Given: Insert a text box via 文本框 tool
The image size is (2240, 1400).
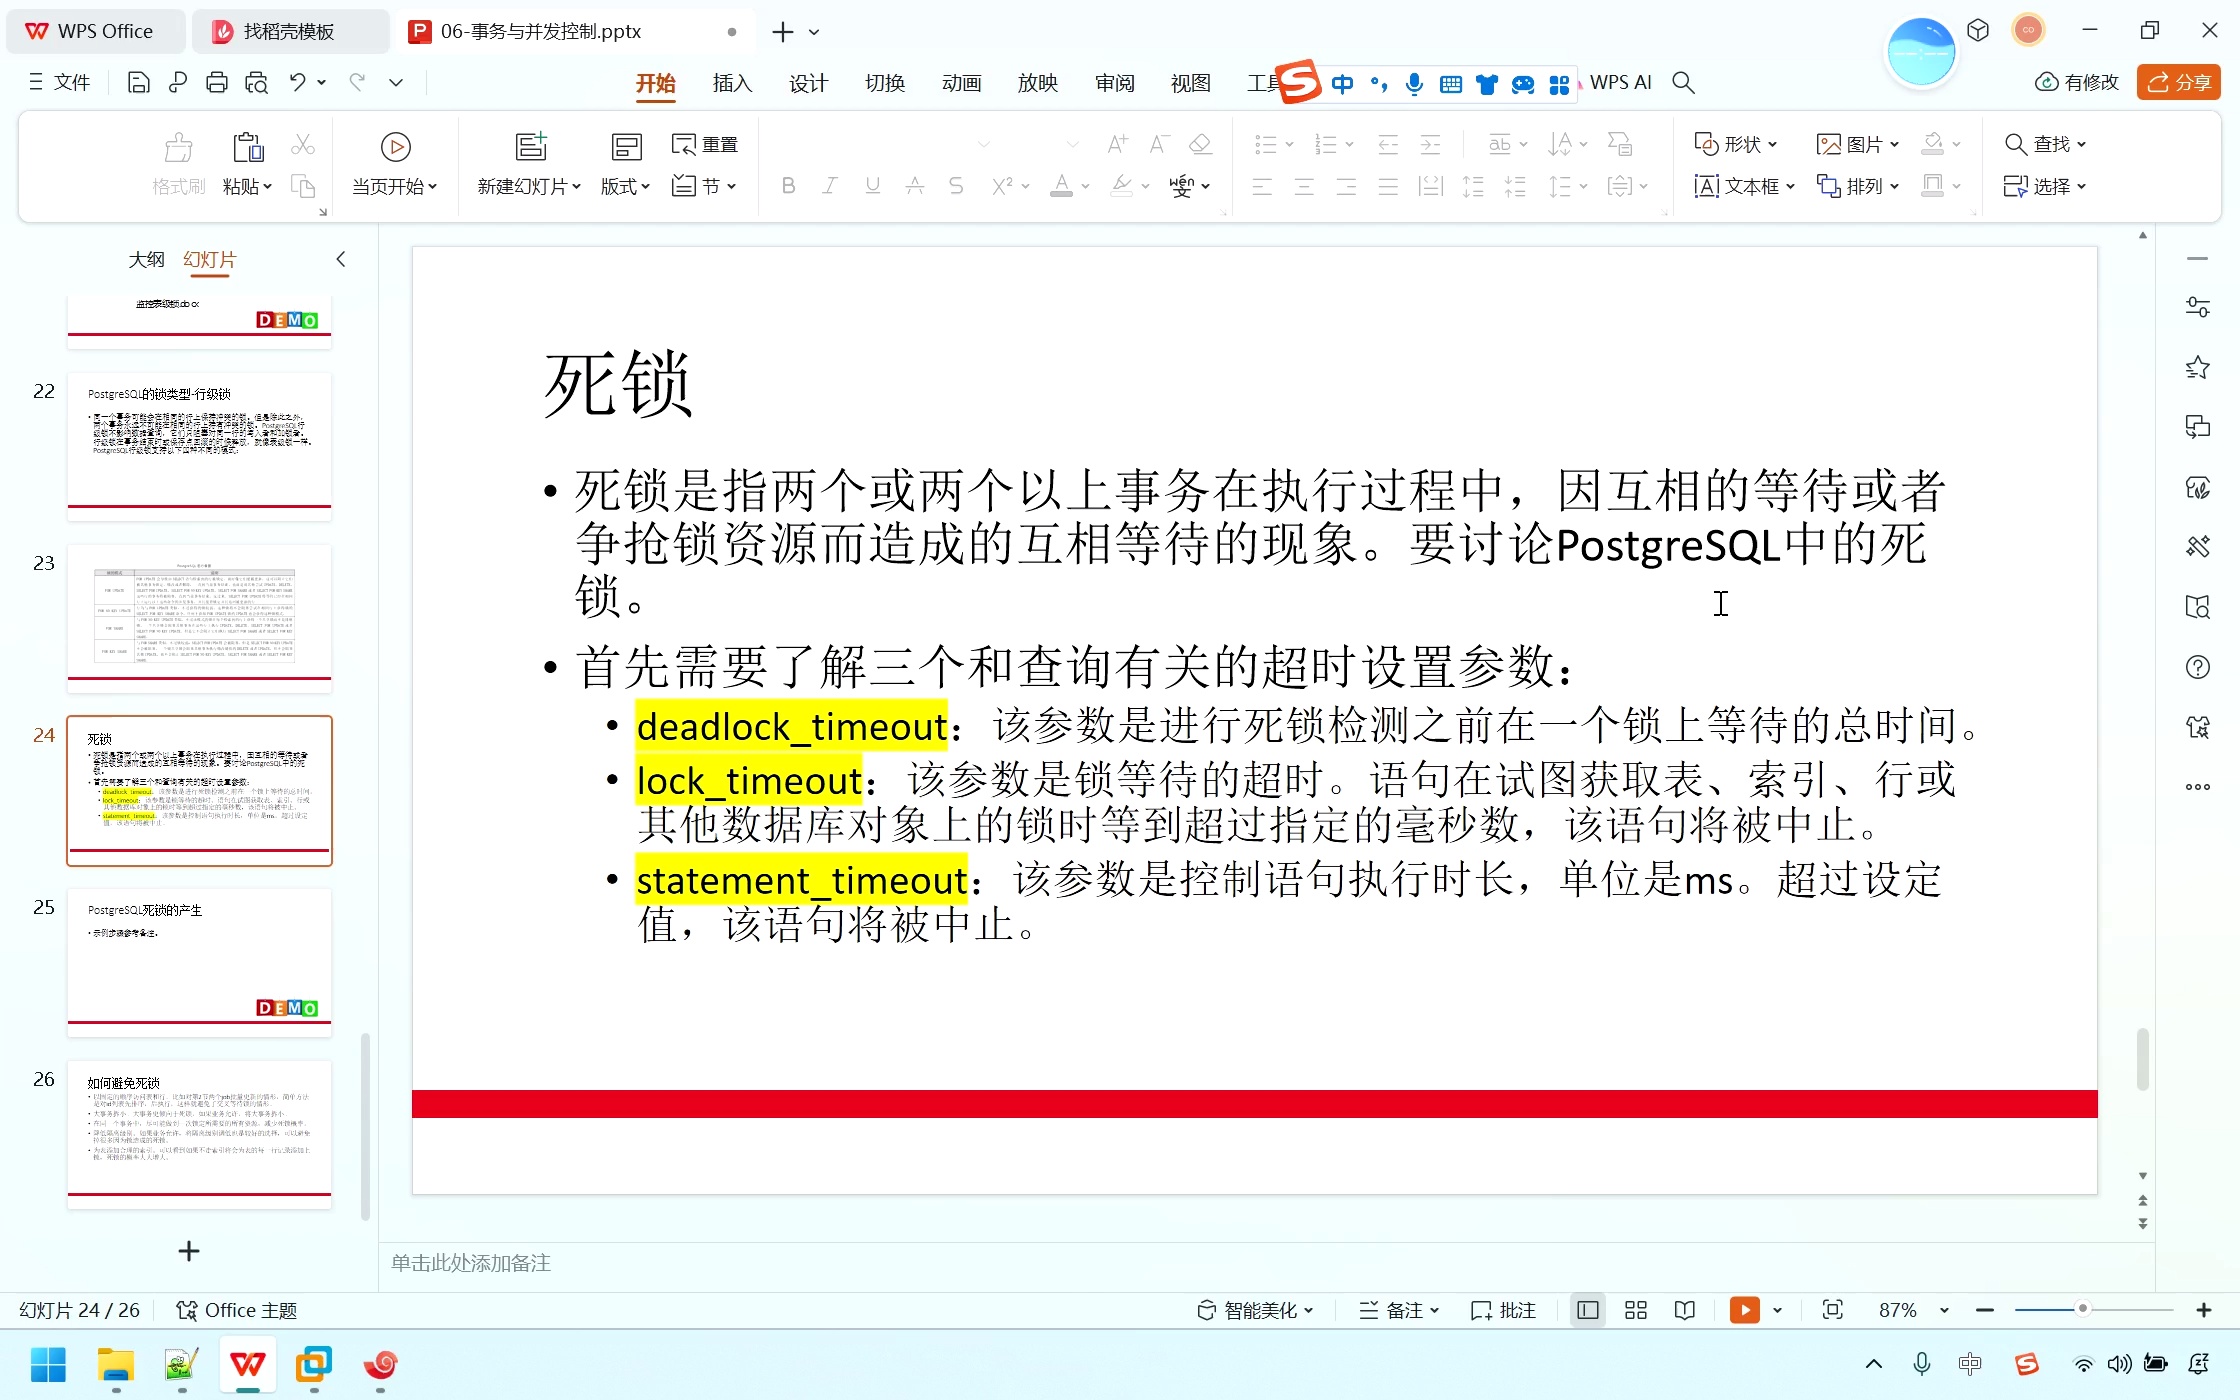Looking at the screenshot, I should [1740, 186].
